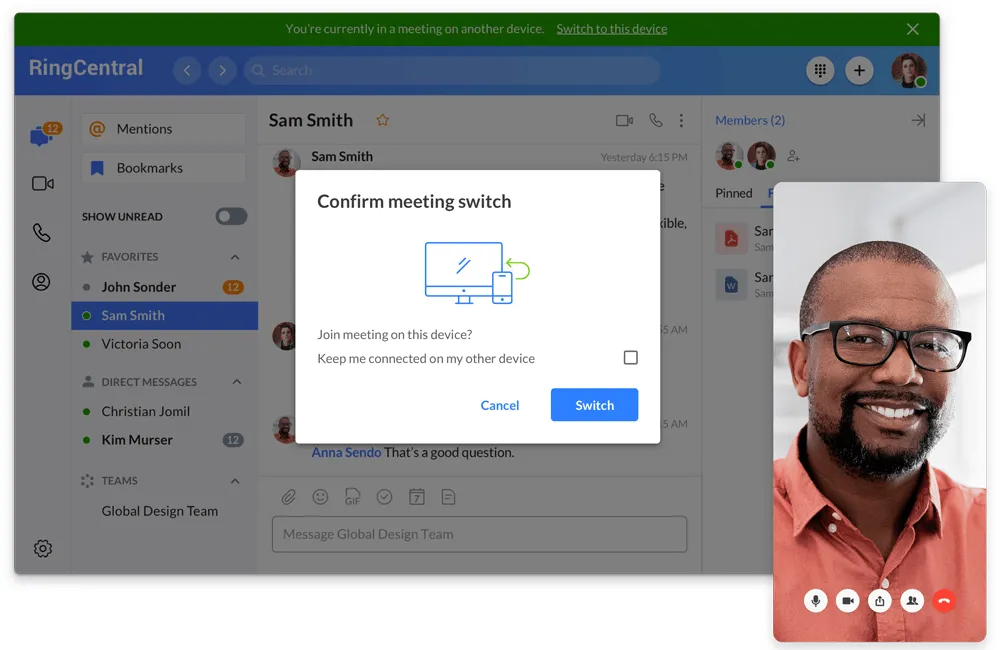Screen dimensions: 1000x650
Task: End the call with red hang-up button
Action: (x=943, y=600)
